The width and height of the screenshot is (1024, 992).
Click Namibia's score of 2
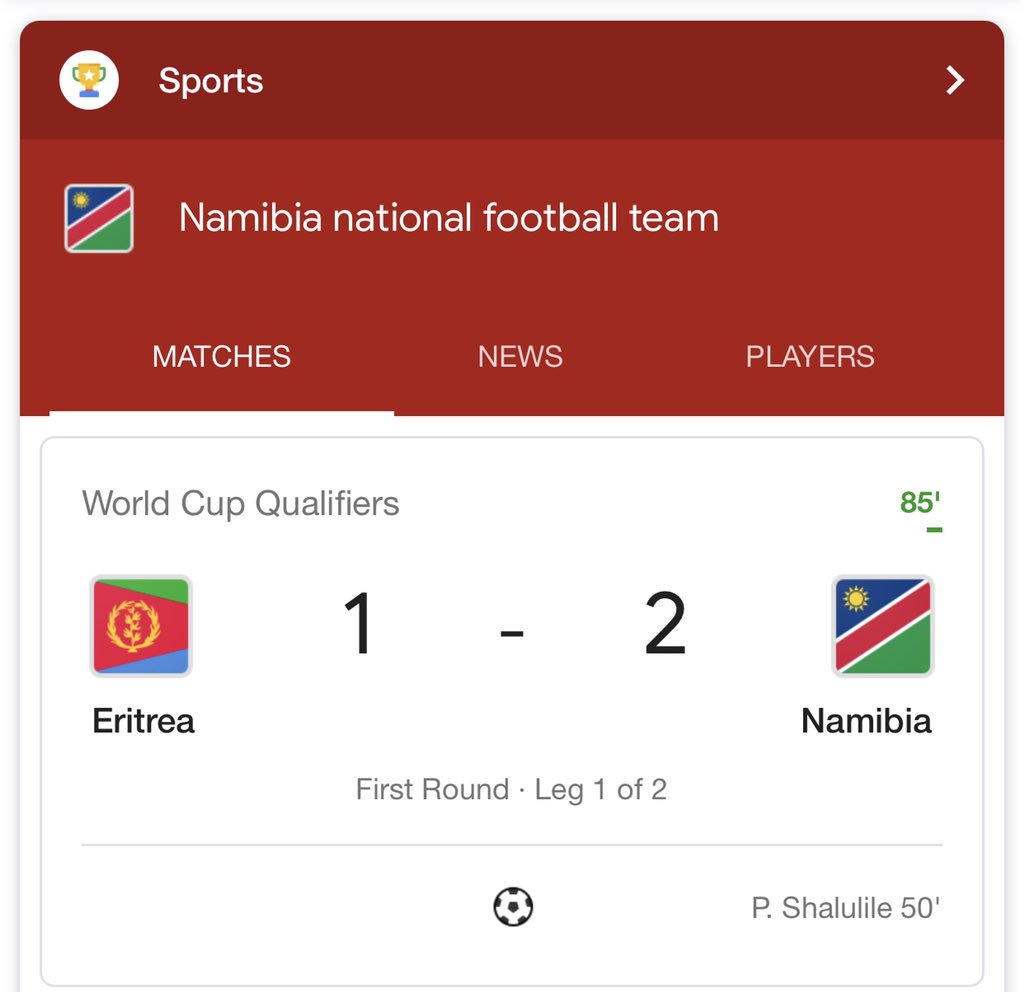click(665, 622)
